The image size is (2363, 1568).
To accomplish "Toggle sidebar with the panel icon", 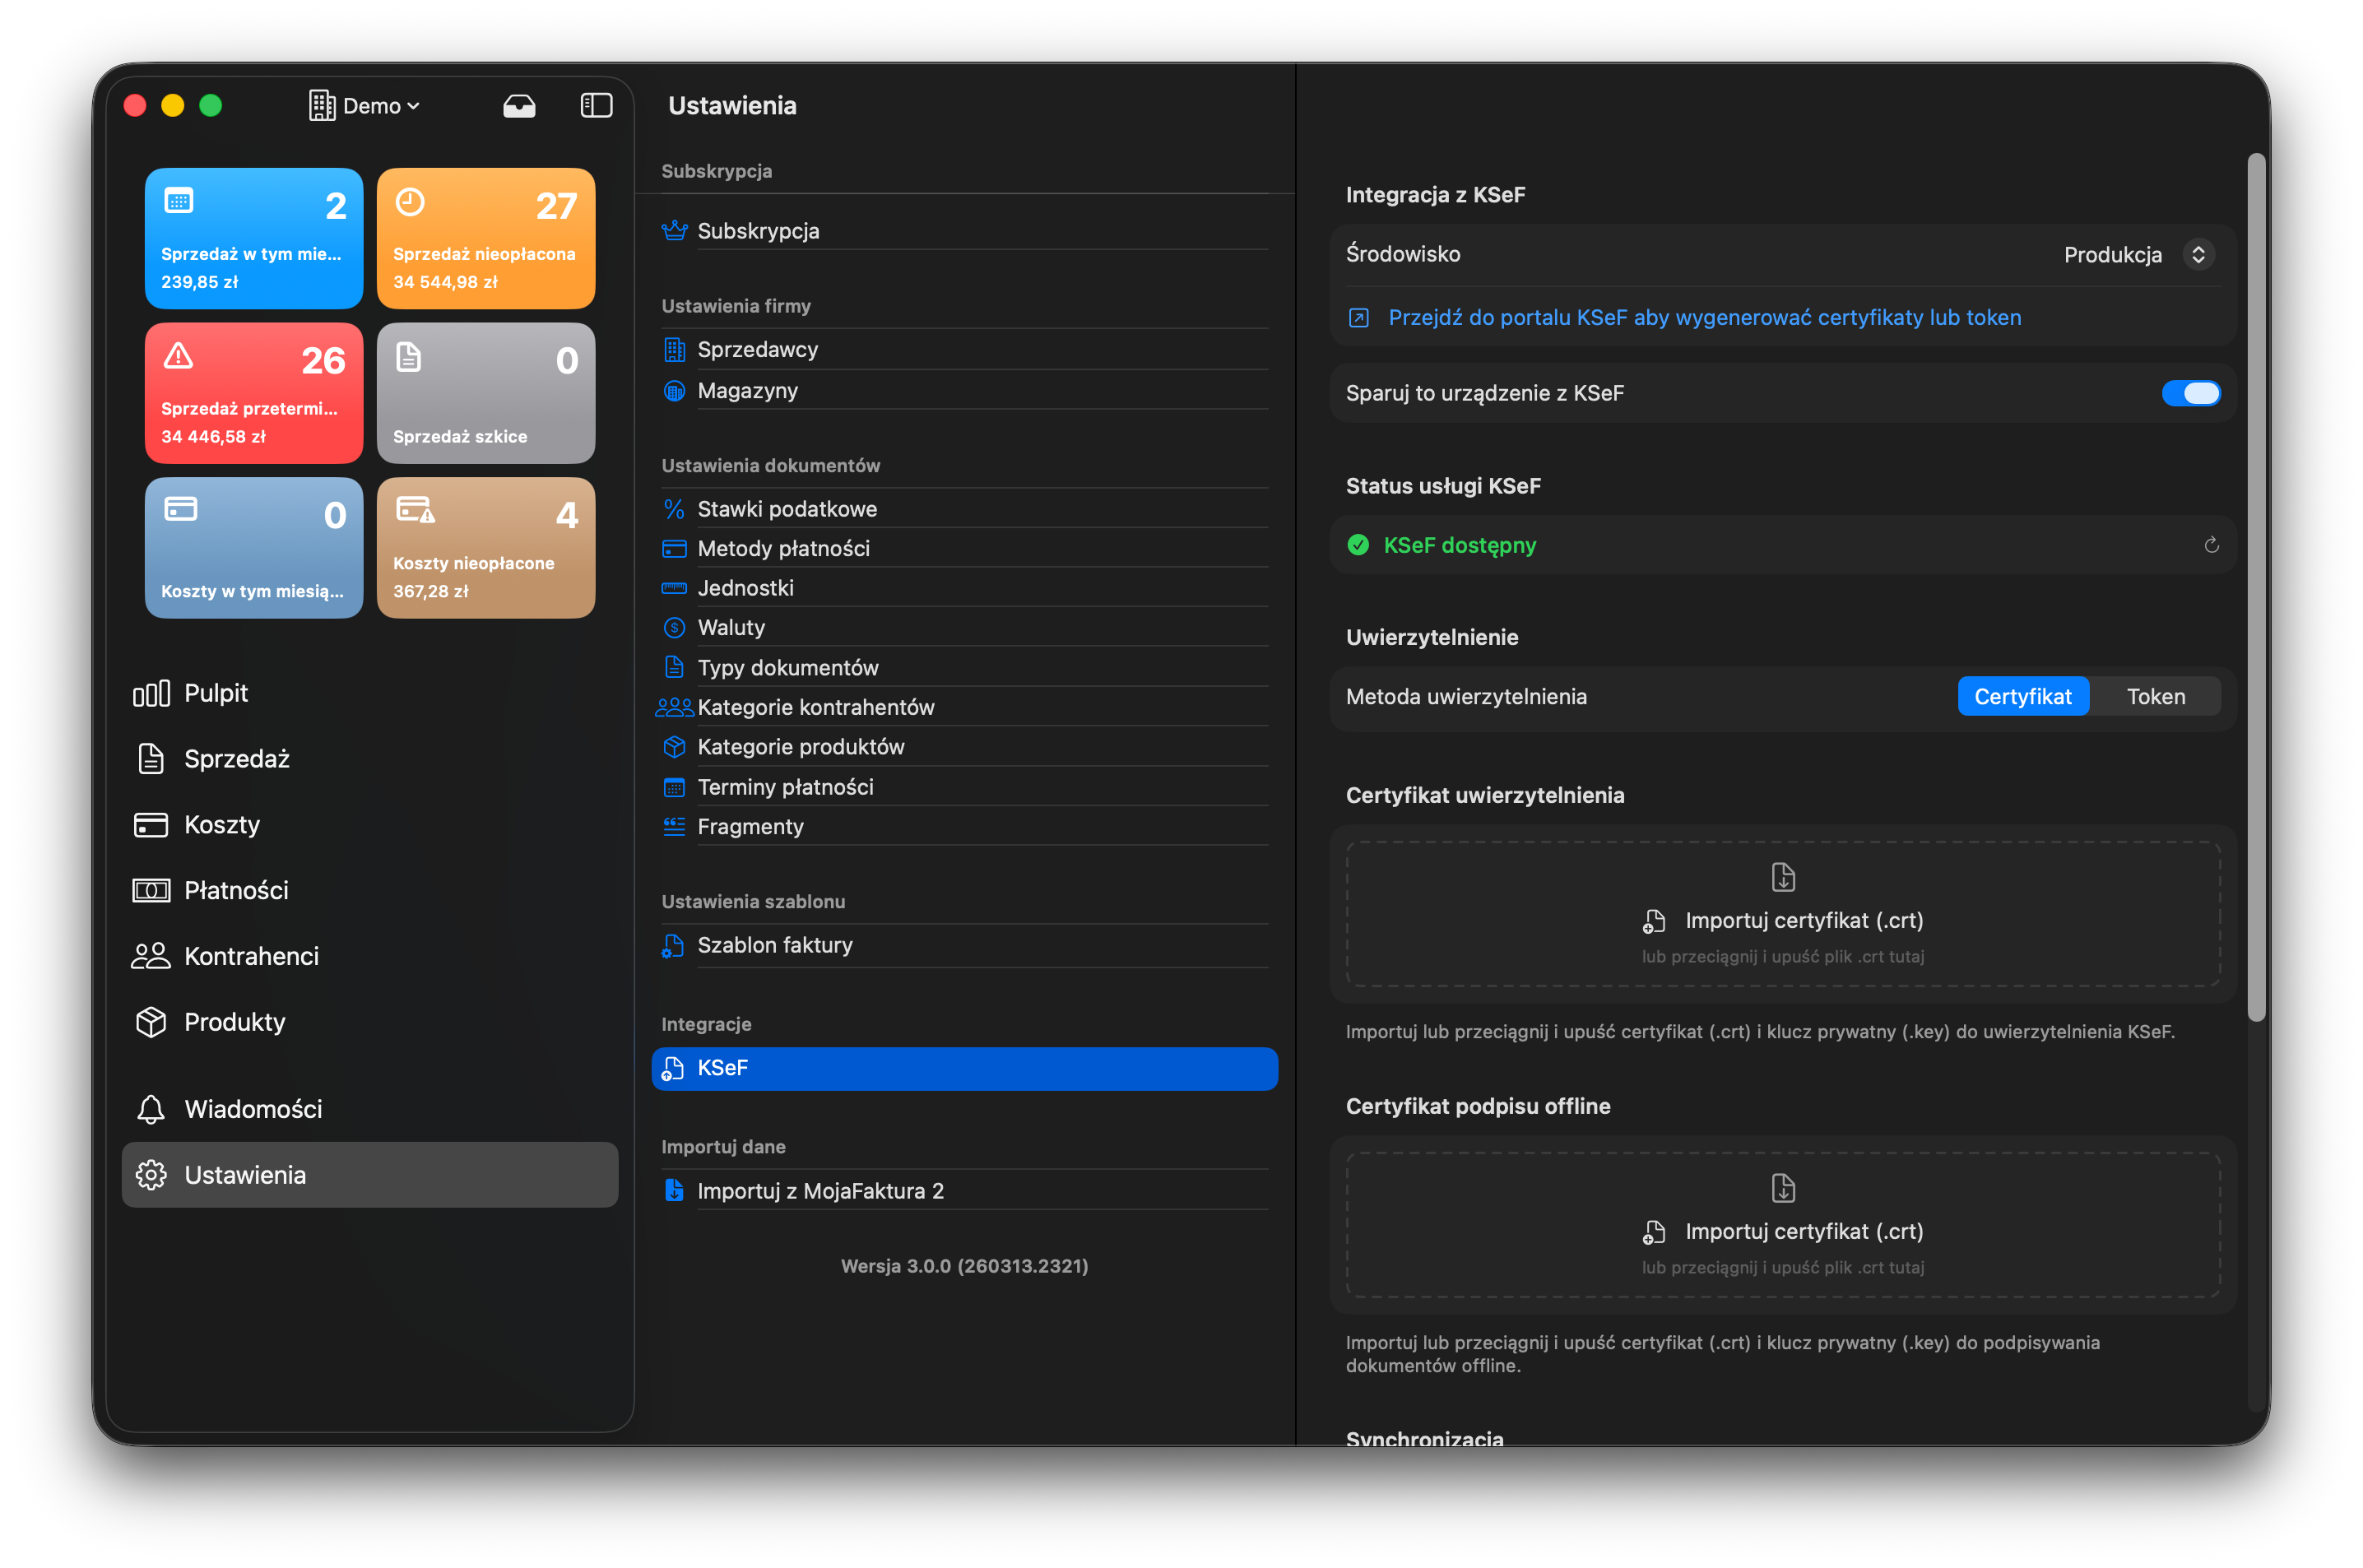I will [596, 106].
